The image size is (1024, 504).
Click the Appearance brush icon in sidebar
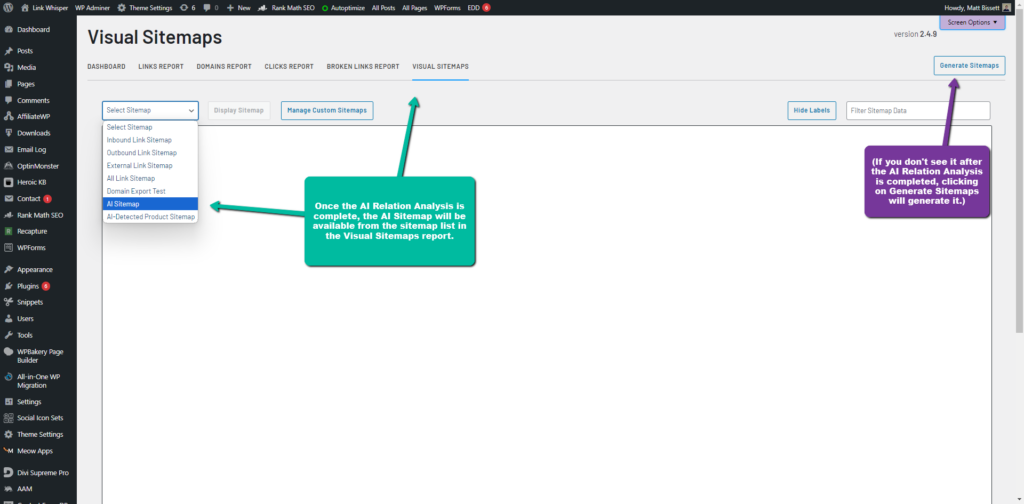[8, 269]
